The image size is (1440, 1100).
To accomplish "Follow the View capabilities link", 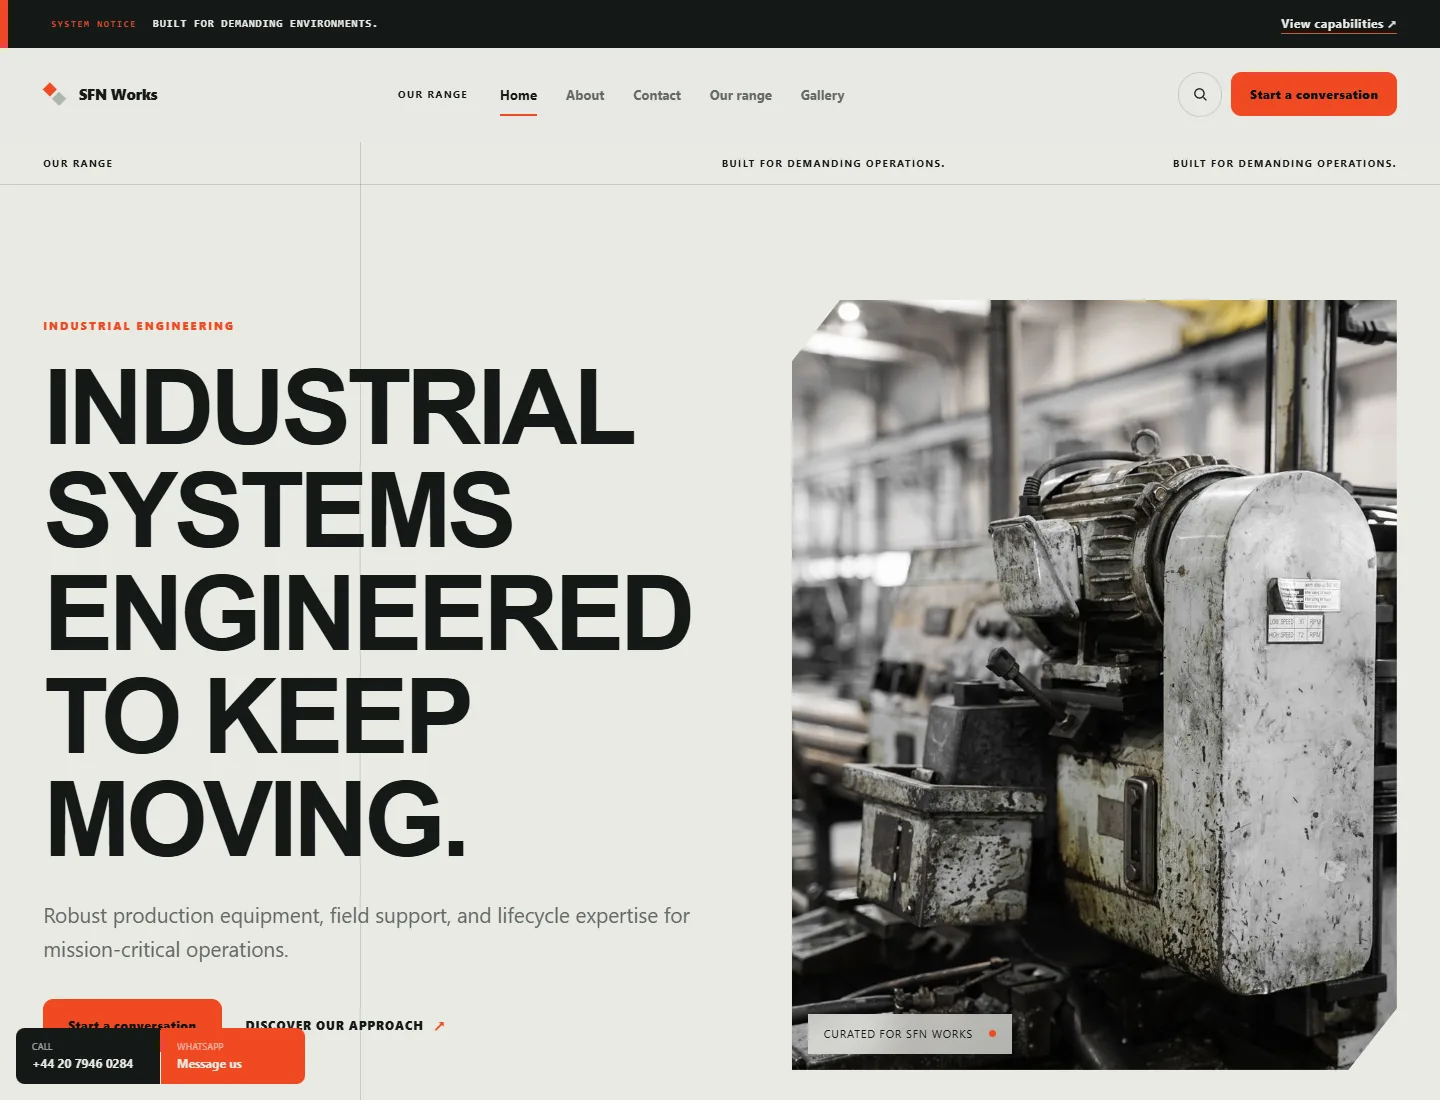I will 1338,24.
